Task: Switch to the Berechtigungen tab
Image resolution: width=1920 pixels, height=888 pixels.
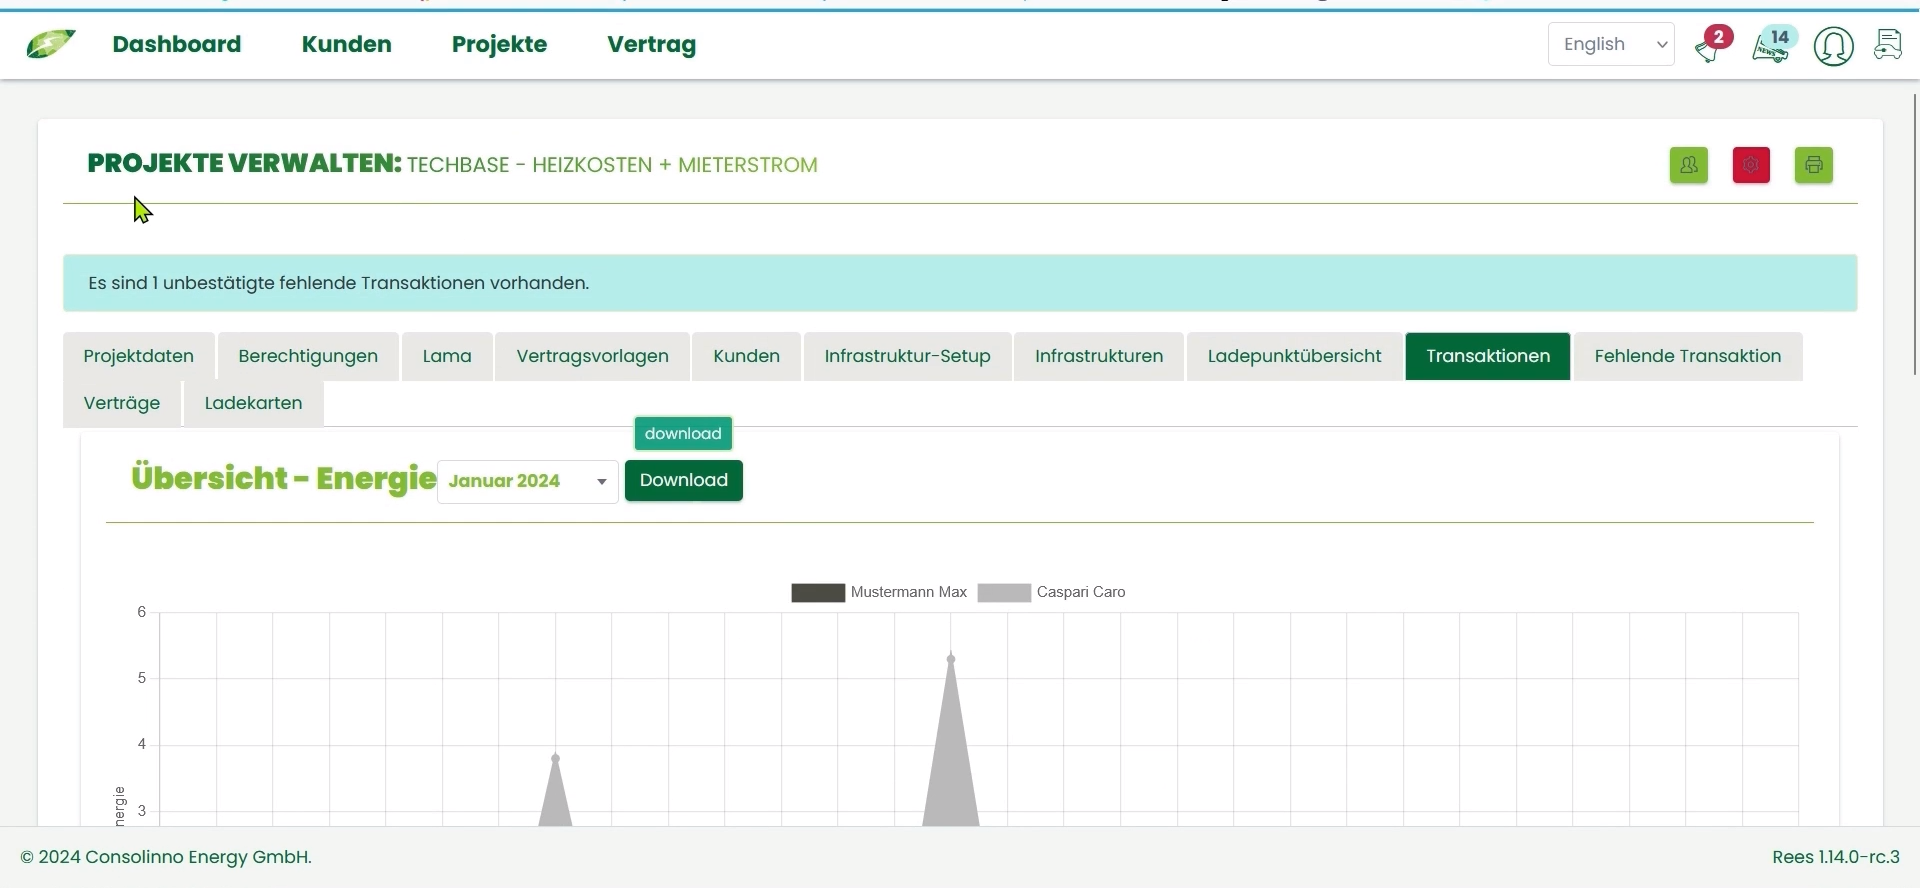Action: (x=308, y=356)
